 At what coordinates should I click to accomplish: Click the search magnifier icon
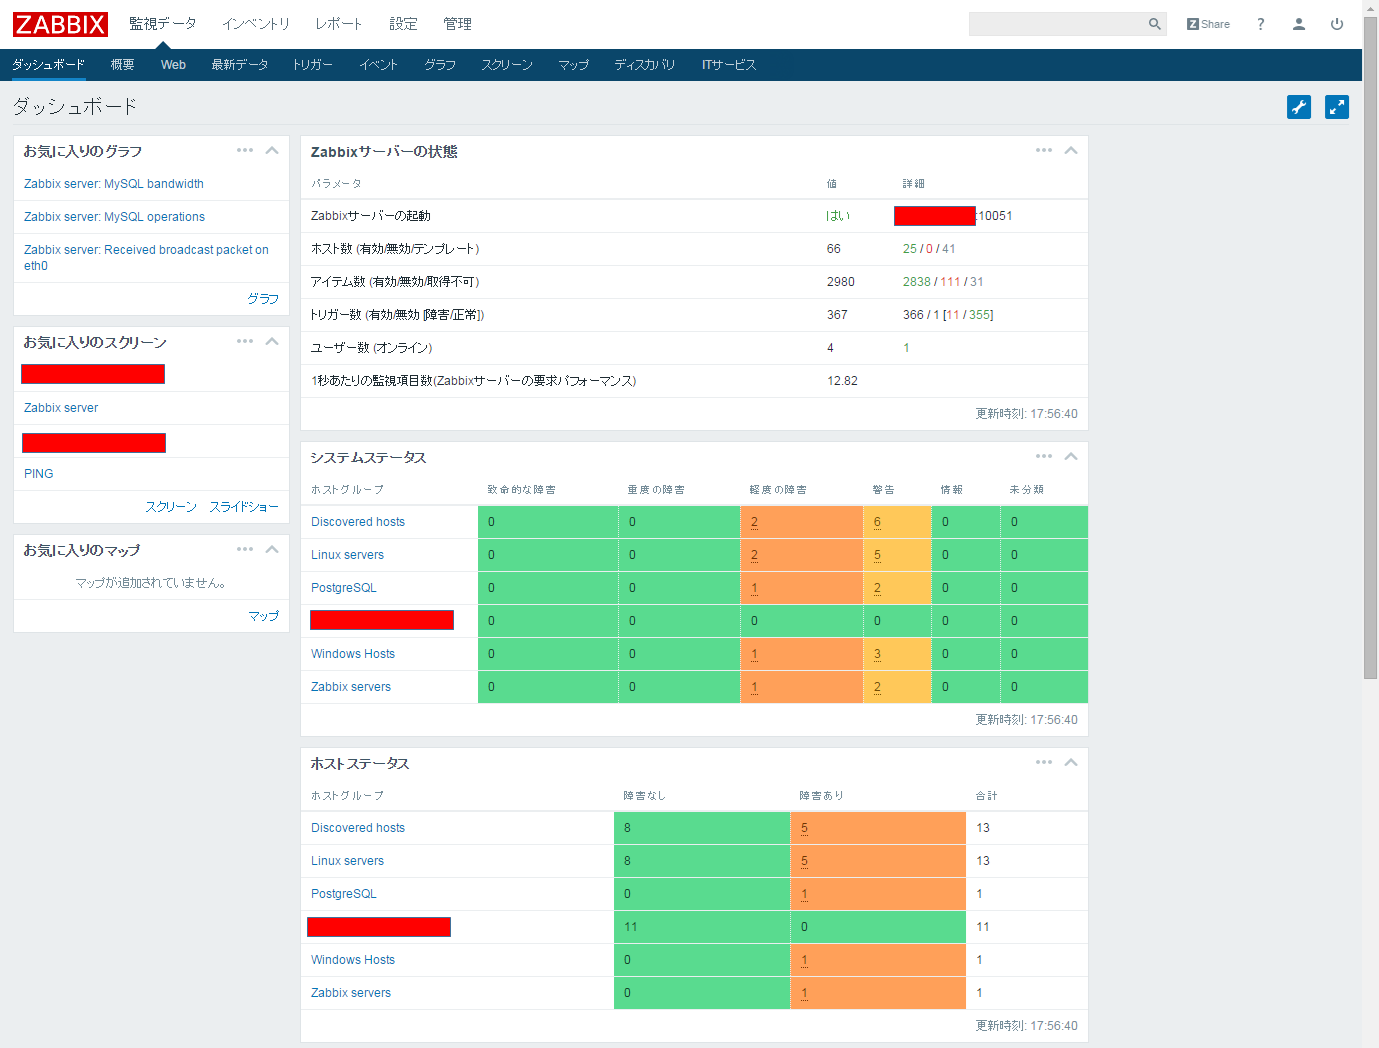1155,24
